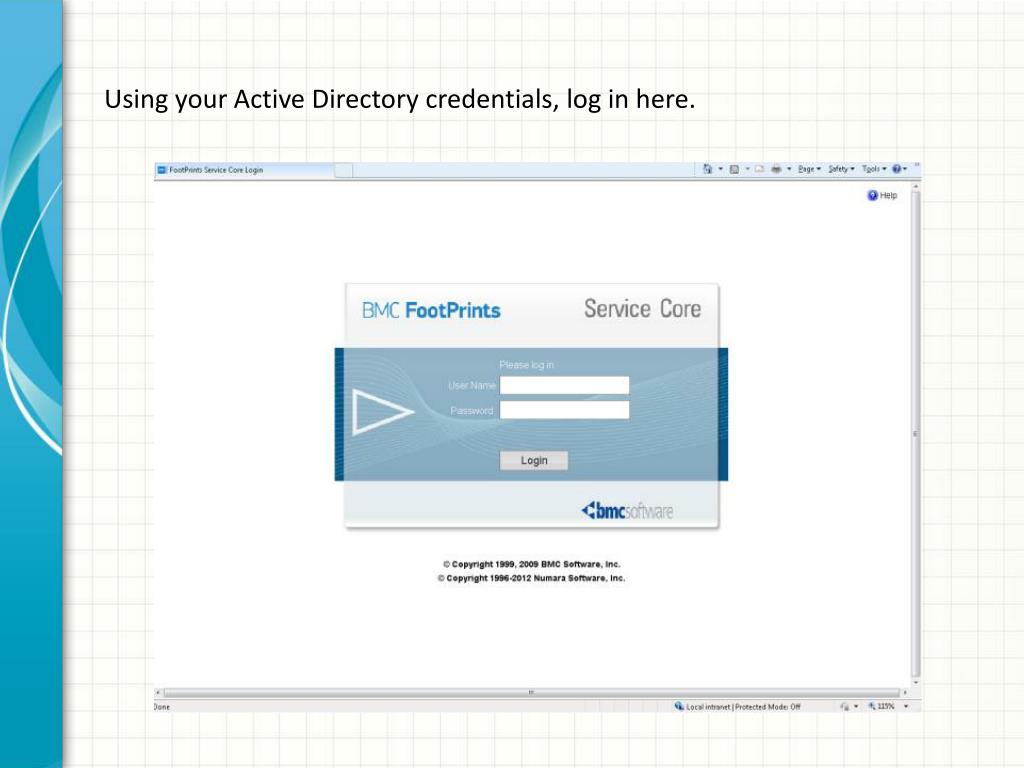Click the FootPrints tab favicon

coord(162,170)
